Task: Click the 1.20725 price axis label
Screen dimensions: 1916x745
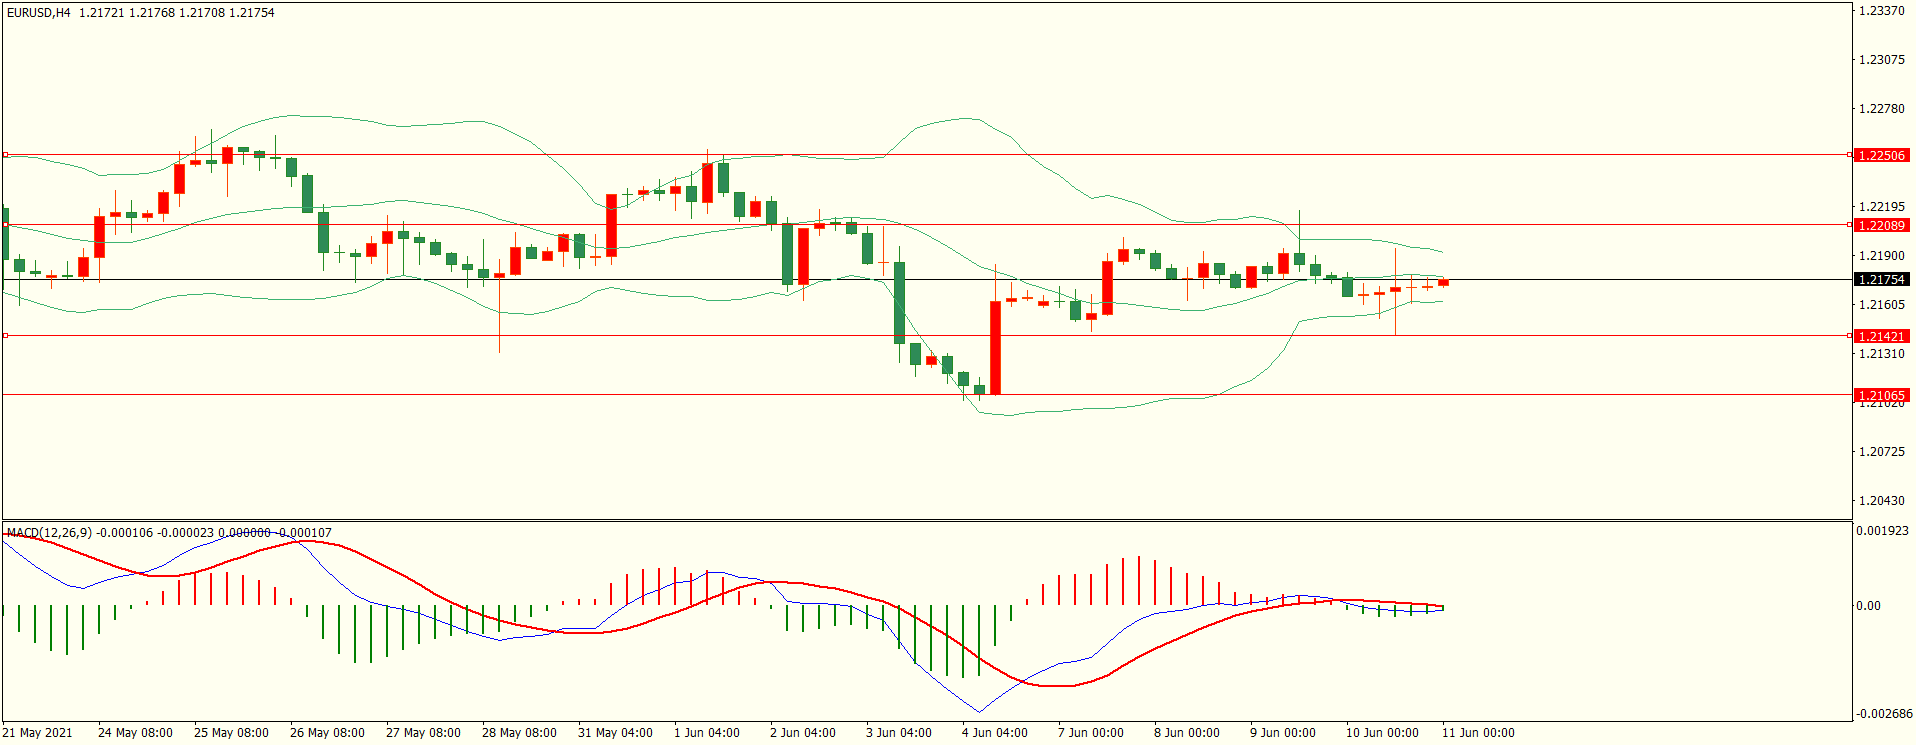Action: (1881, 452)
